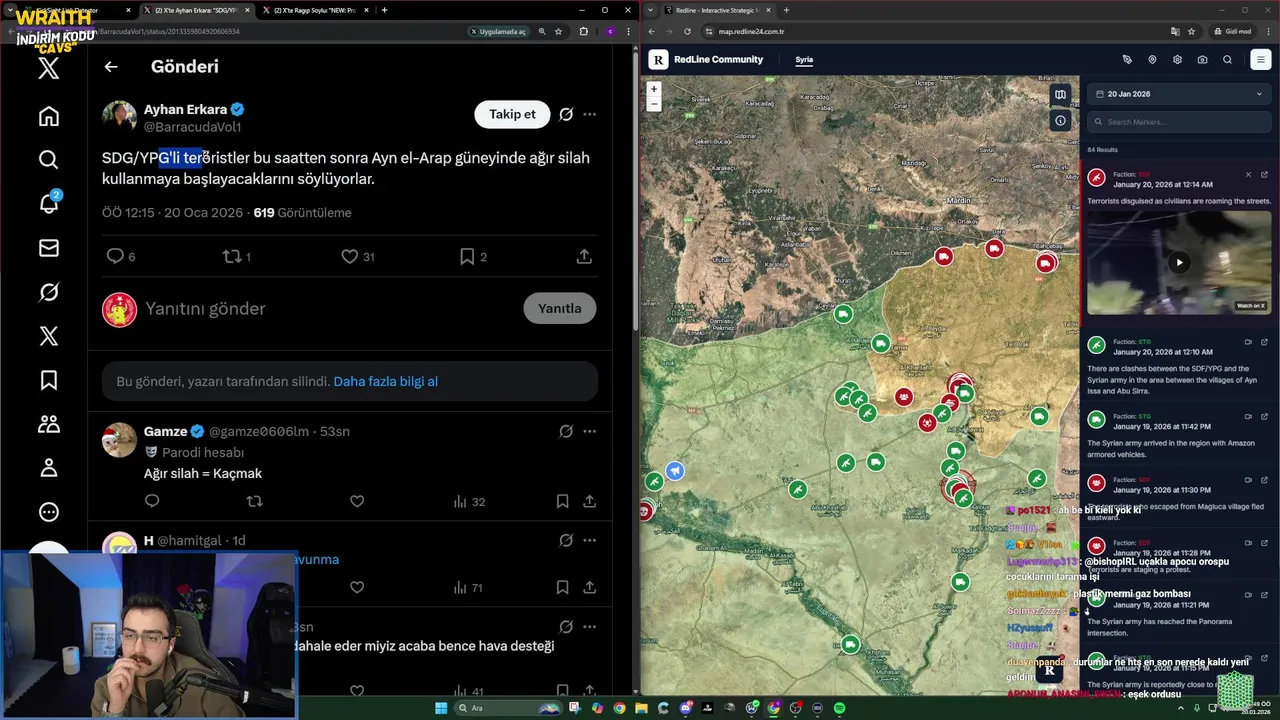The width and height of the screenshot is (1280, 720).
Task: Open Gamze's profile name link
Action: click(x=165, y=431)
